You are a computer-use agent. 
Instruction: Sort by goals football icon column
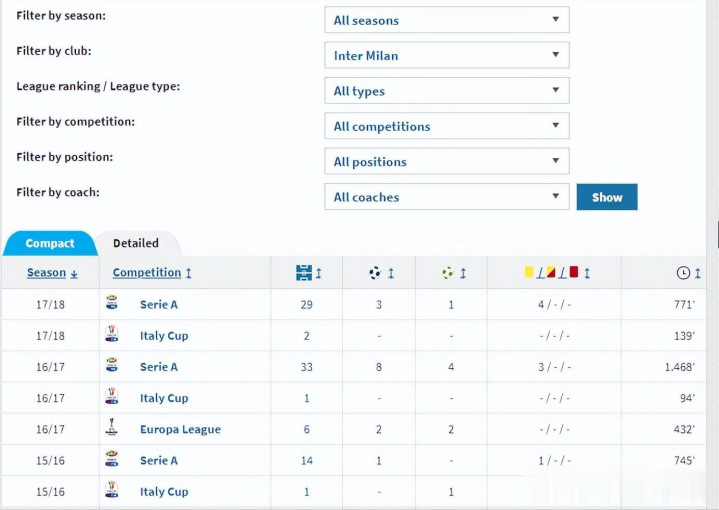click(x=381, y=273)
